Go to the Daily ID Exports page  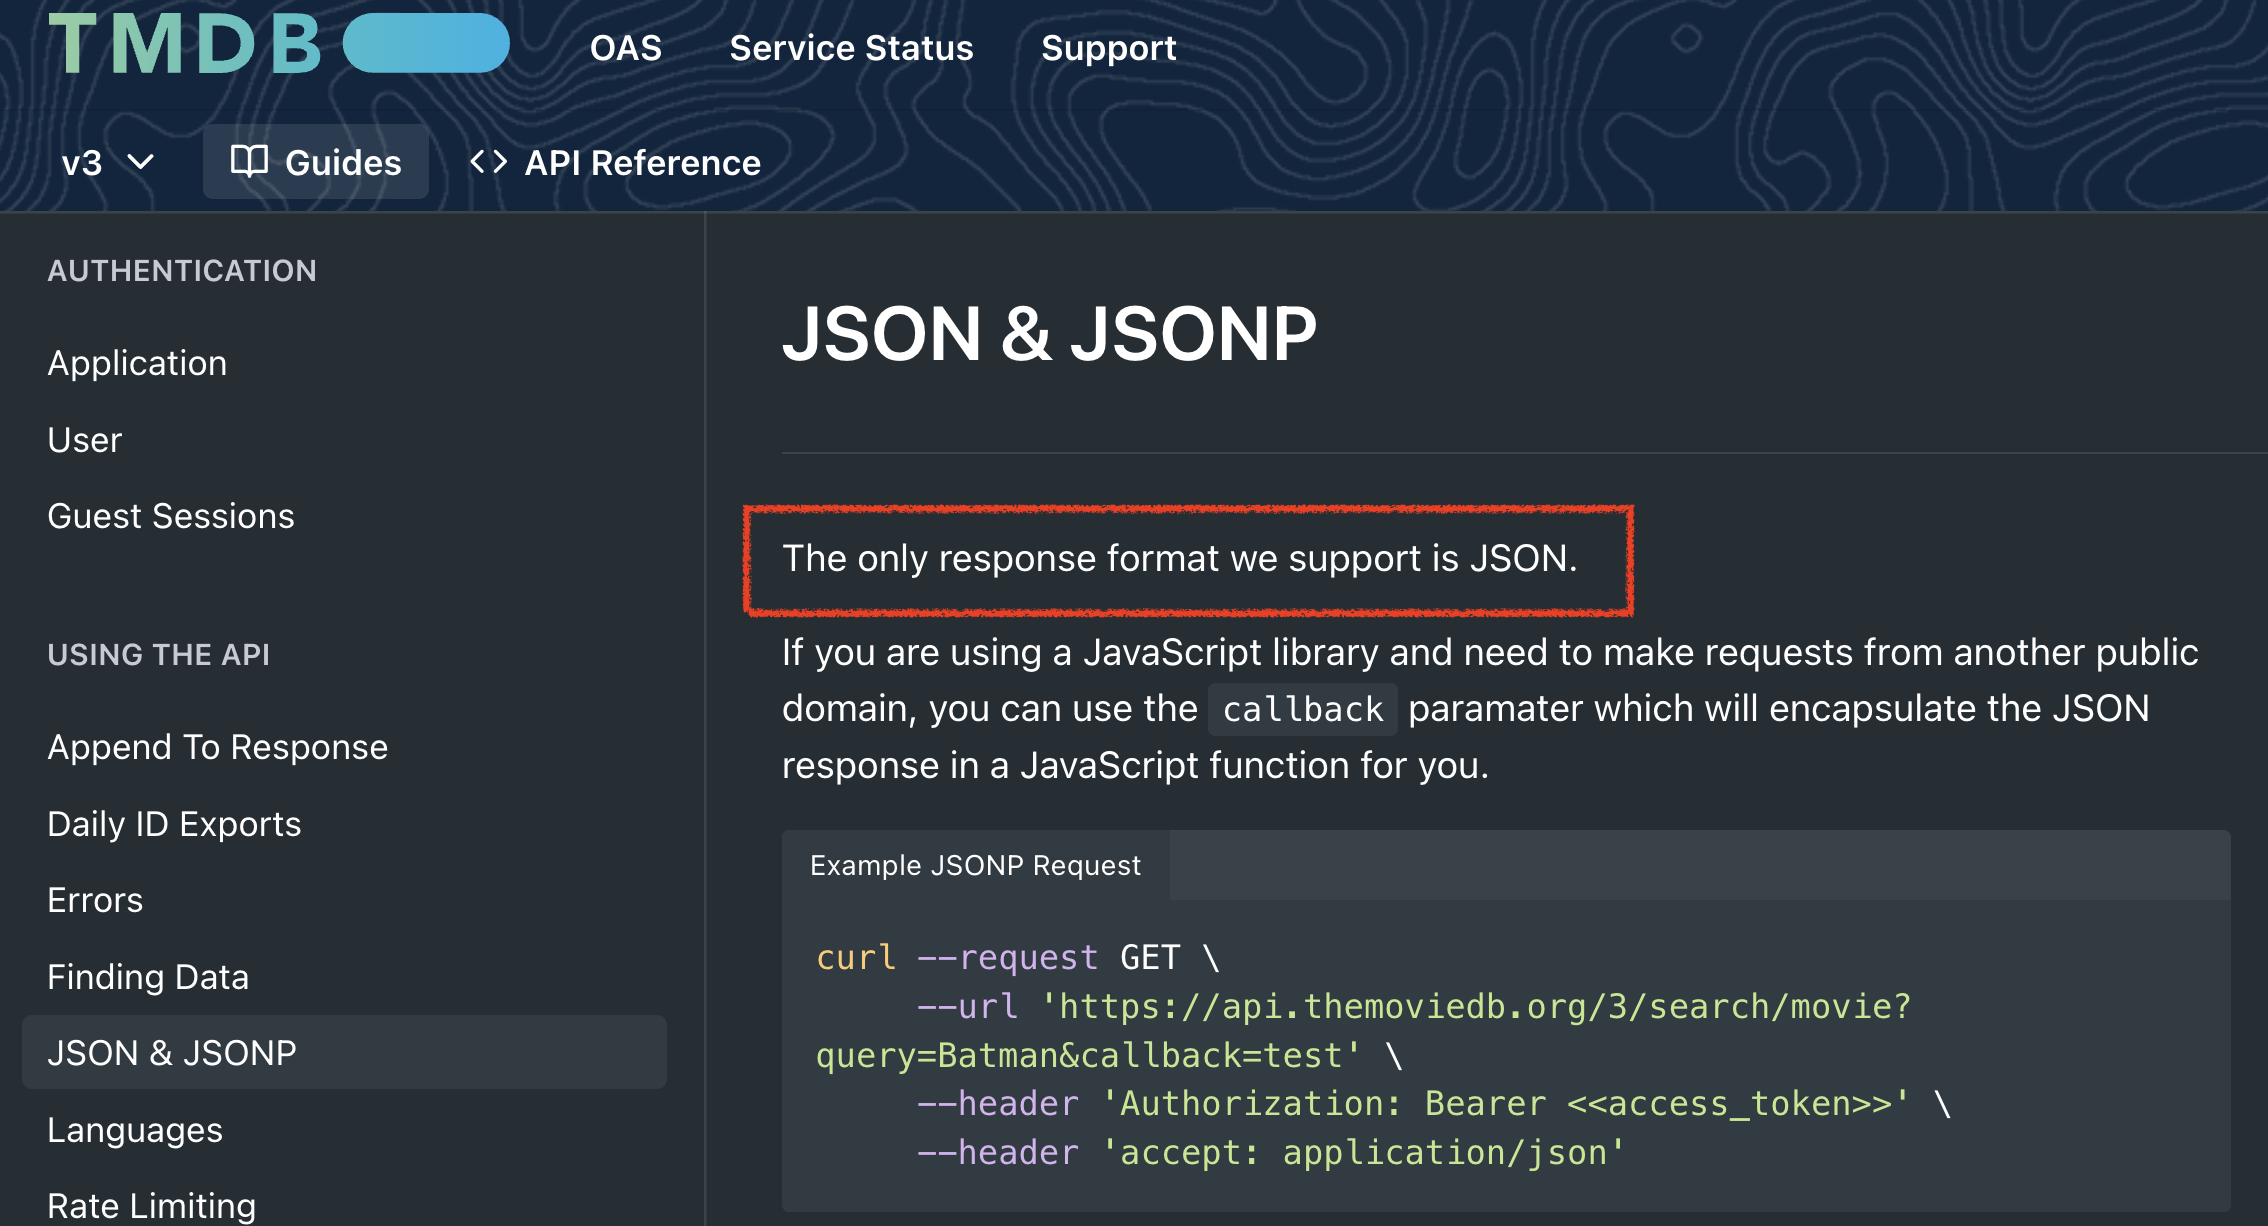click(x=174, y=824)
